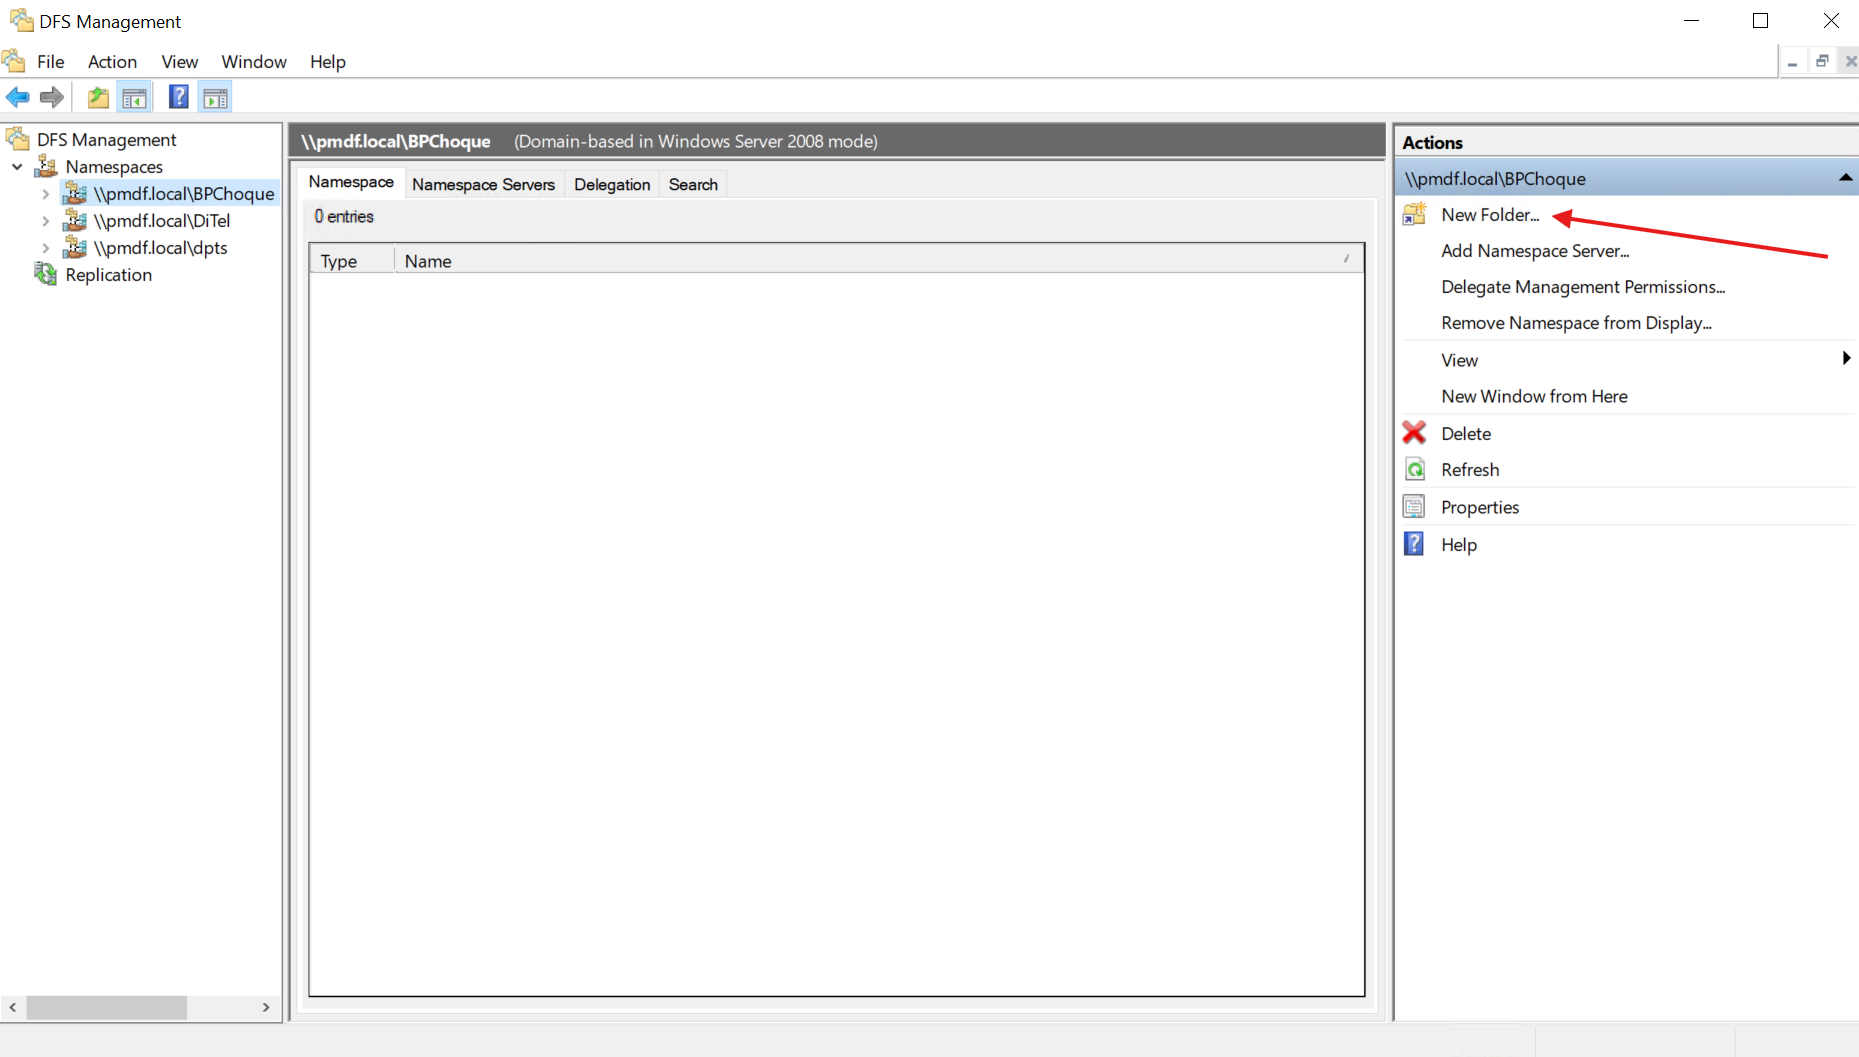The image size is (1859, 1057).
Task: Click the tree pane horizontal scrollbar right arrow
Action: [x=266, y=1007]
